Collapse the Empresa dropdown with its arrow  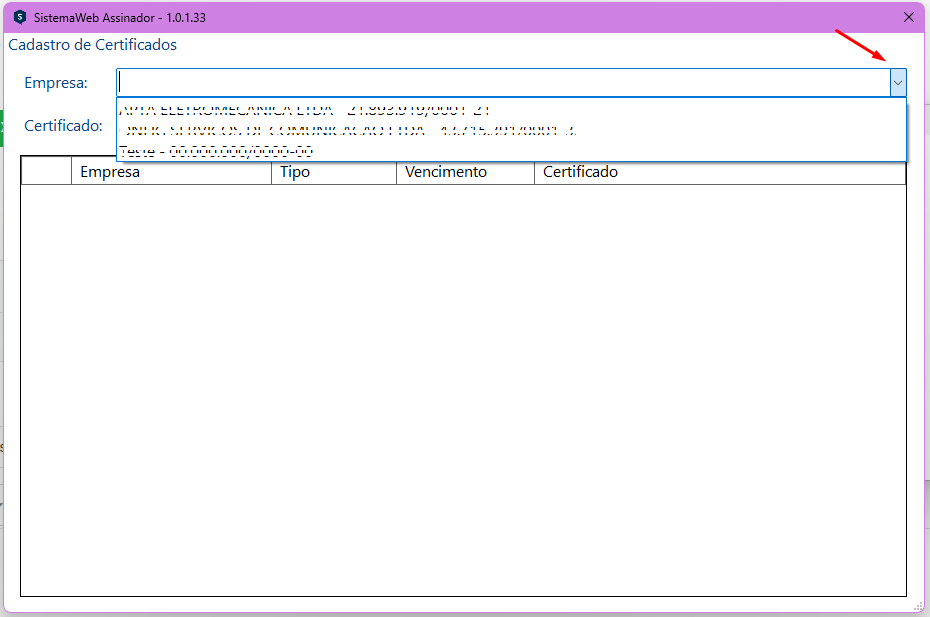coord(898,83)
